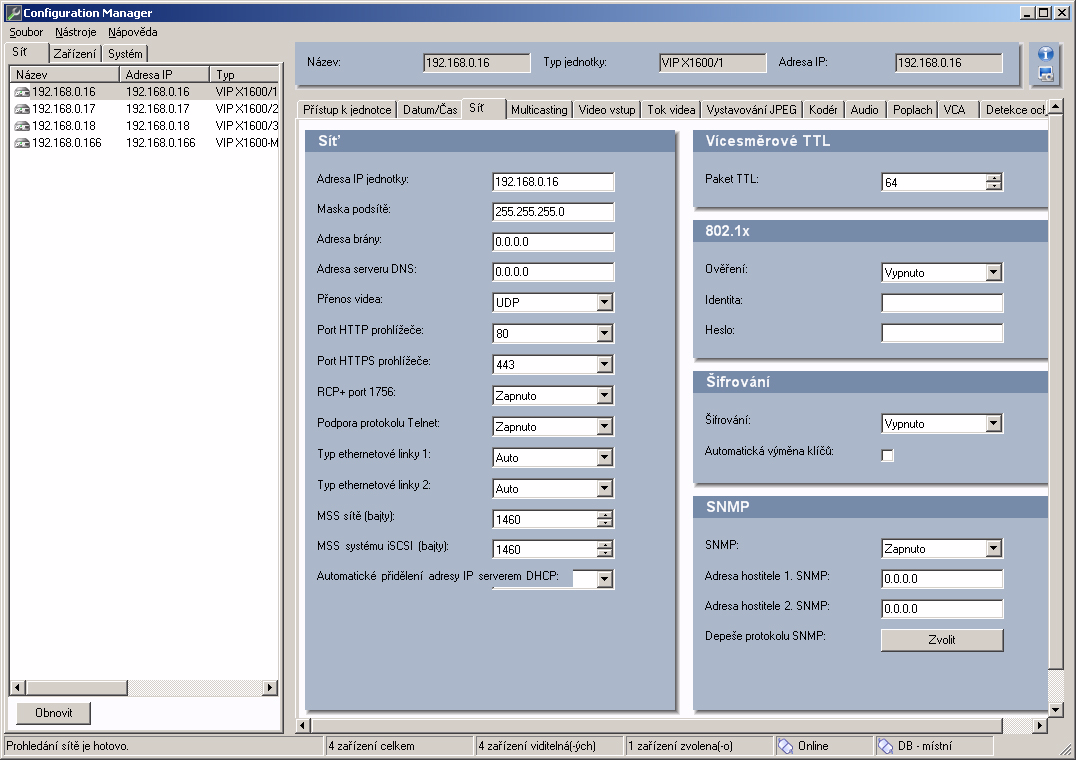Click the device icon for 192.168.0.166
Image resolution: width=1076 pixels, height=760 pixels.
(x=22, y=143)
